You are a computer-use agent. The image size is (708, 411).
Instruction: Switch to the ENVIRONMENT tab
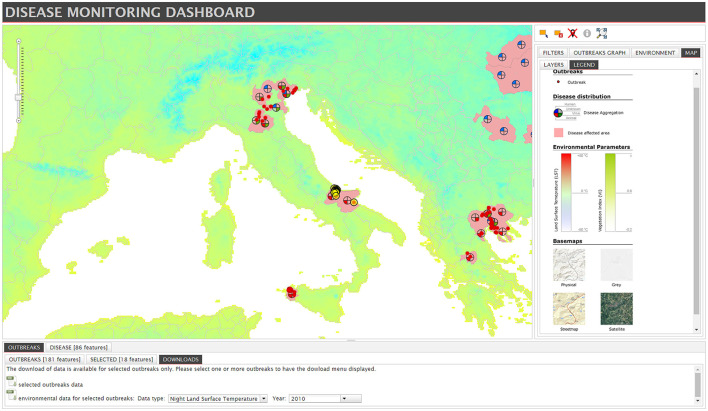point(655,53)
